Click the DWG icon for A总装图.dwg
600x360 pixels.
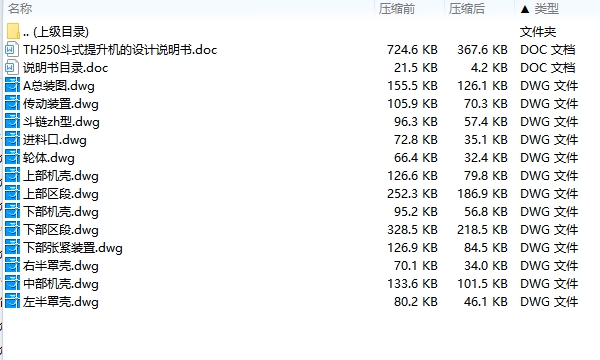coord(12,85)
